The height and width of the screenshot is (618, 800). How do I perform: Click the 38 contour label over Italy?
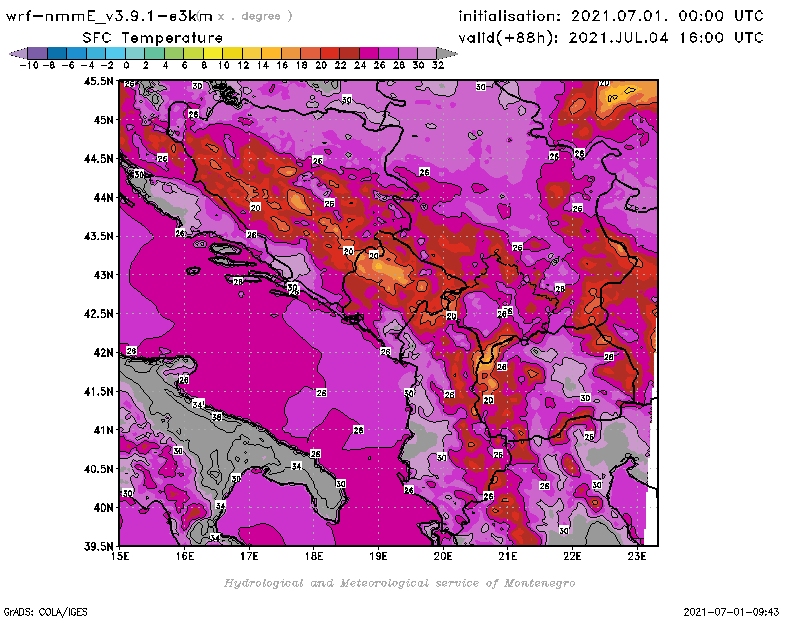pos(217,416)
